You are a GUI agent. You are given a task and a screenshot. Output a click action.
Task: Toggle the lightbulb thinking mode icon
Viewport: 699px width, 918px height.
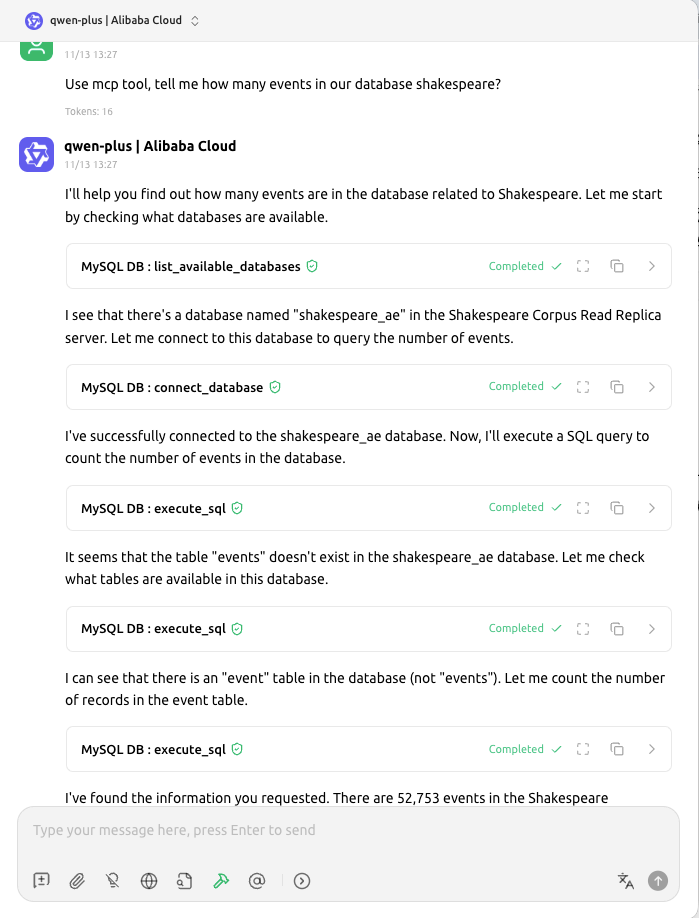(x=113, y=881)
